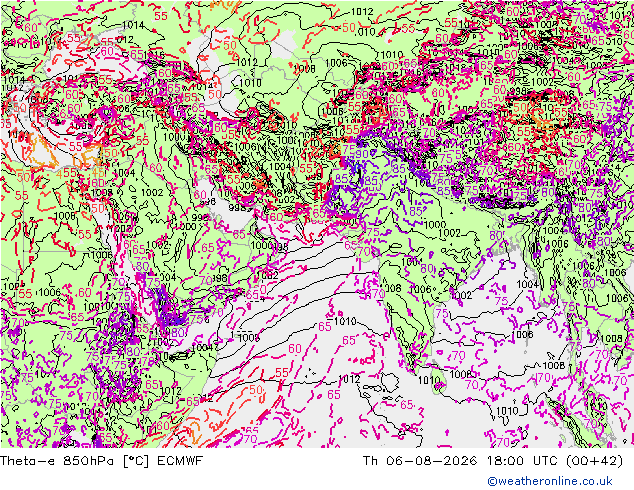Click the 'Theta-e 850hPa [°C] ECMWF' caption
Screen dimensions: 634x490
101,460
